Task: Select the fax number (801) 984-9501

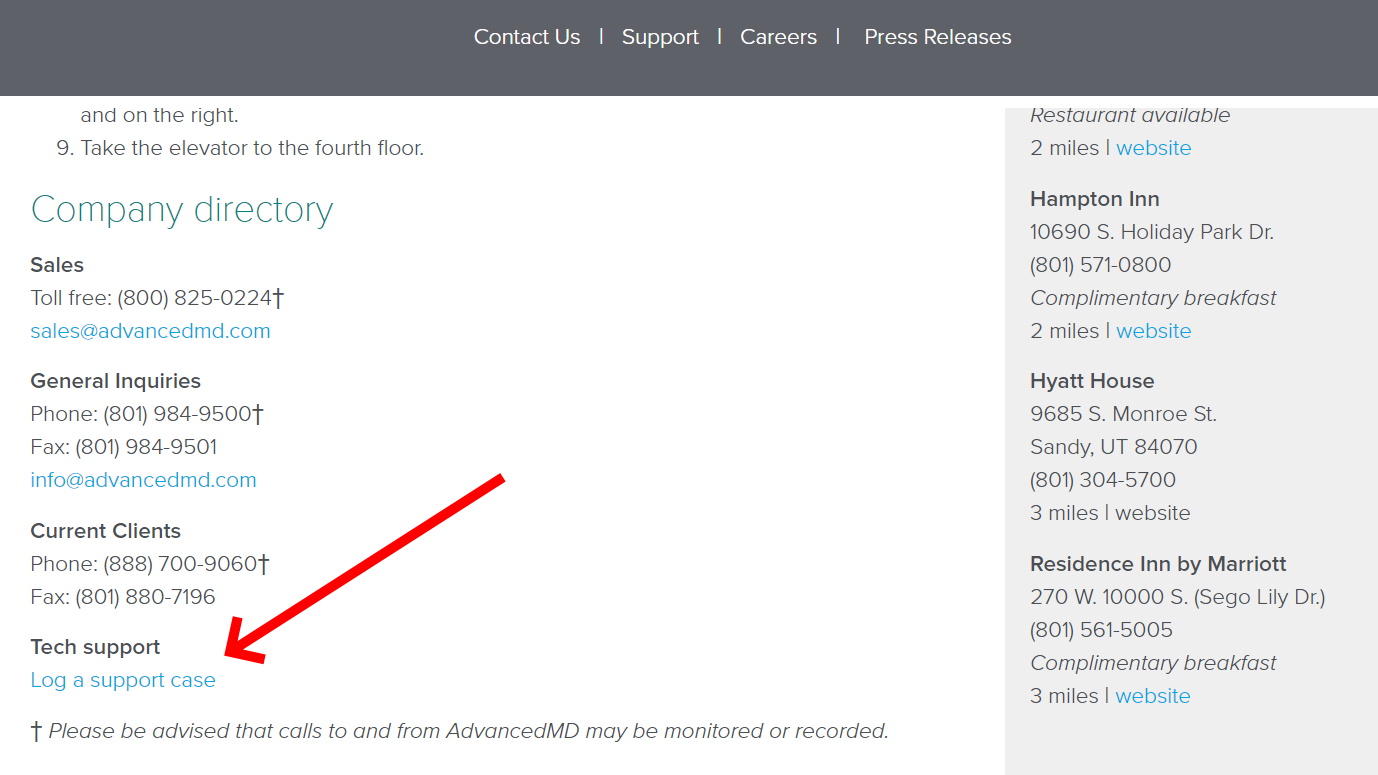Action: pos(146,447)
